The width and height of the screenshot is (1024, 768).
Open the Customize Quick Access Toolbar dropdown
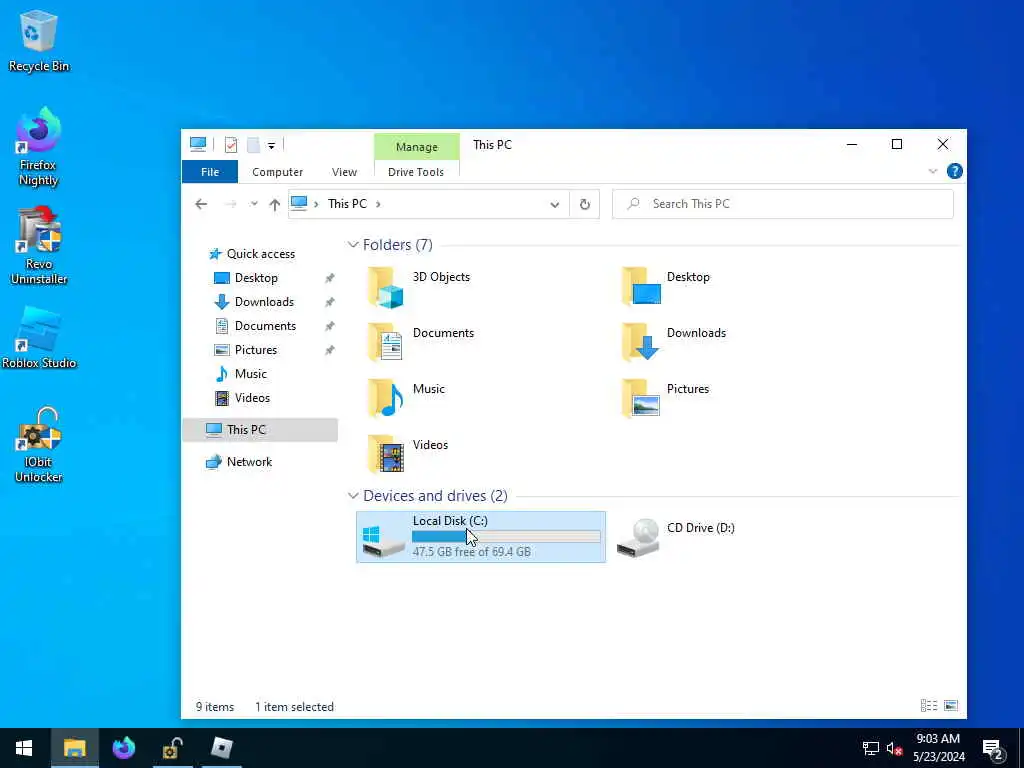point(271,145)
